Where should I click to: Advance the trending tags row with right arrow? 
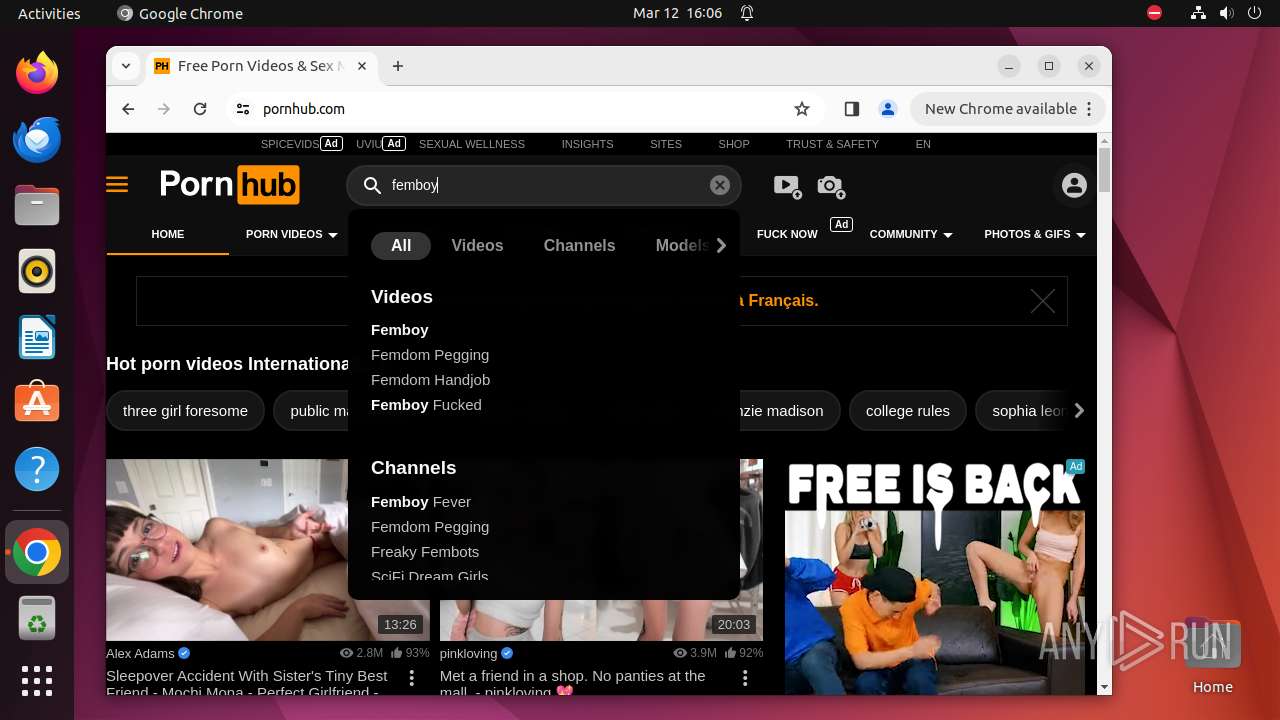1078,410
